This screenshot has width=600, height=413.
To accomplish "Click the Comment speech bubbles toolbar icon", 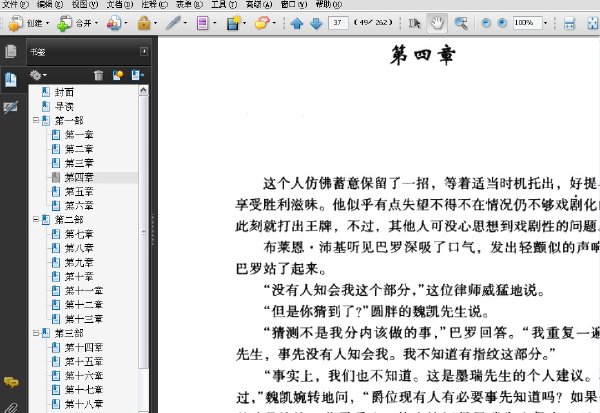I will (x=262, y=23).
